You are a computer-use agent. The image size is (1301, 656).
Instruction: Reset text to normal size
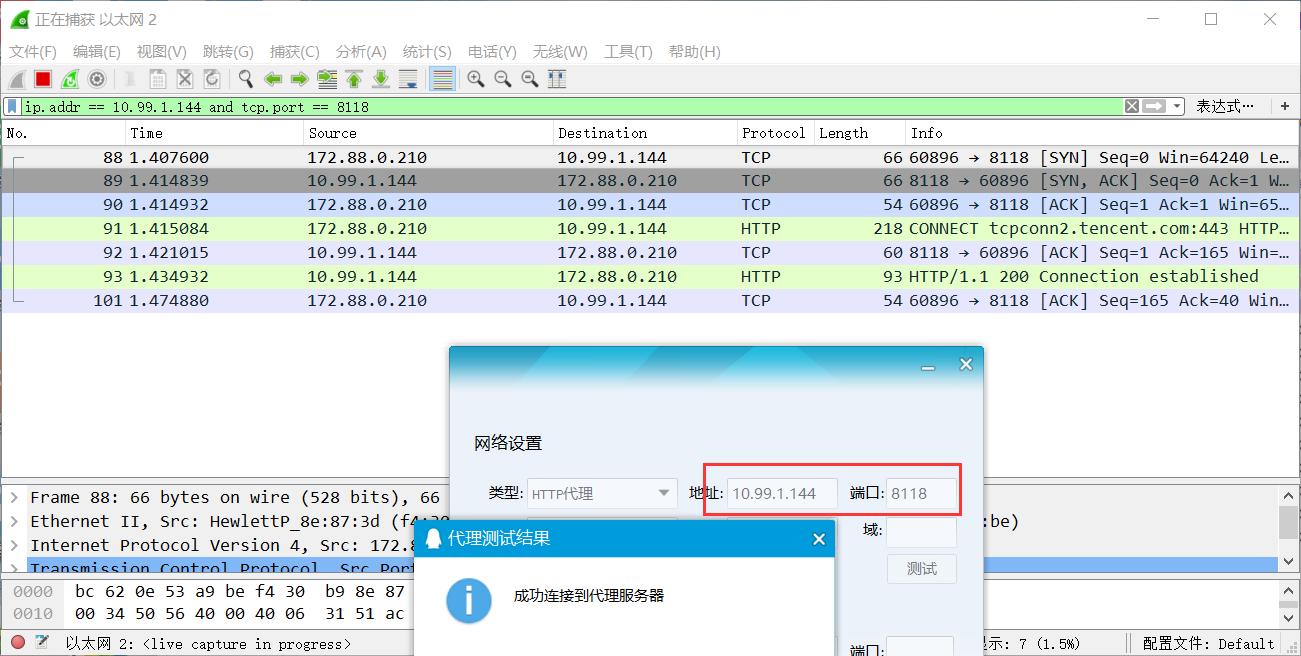point(530,79)
